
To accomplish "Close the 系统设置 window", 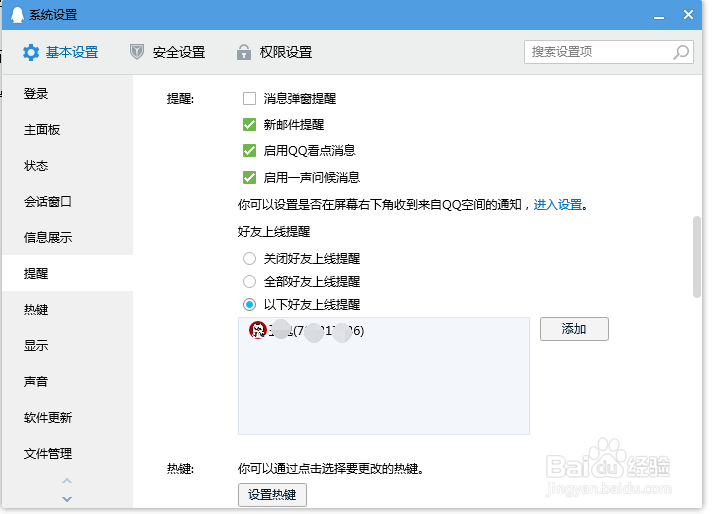I will point(688,15).
